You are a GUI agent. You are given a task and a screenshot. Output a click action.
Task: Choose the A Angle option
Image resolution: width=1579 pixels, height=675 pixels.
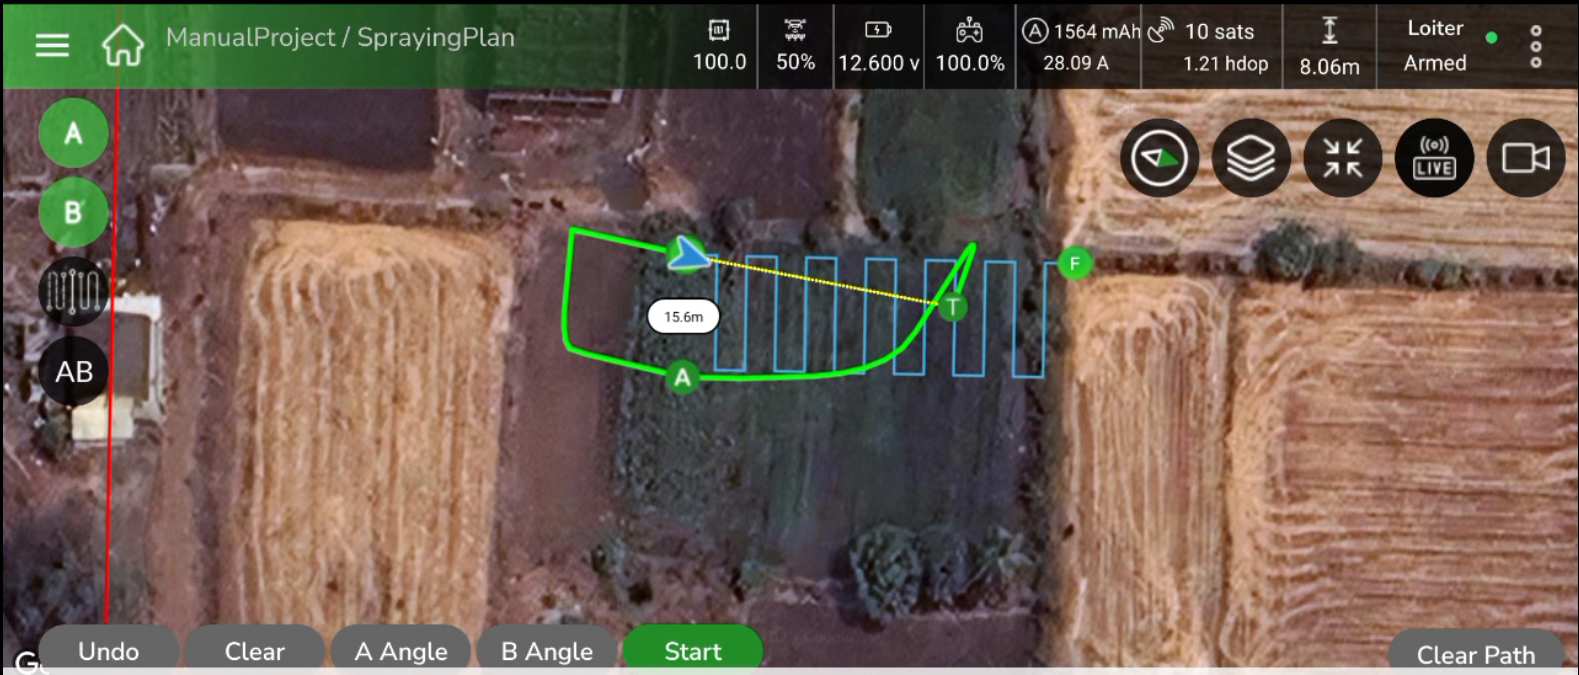401,650
